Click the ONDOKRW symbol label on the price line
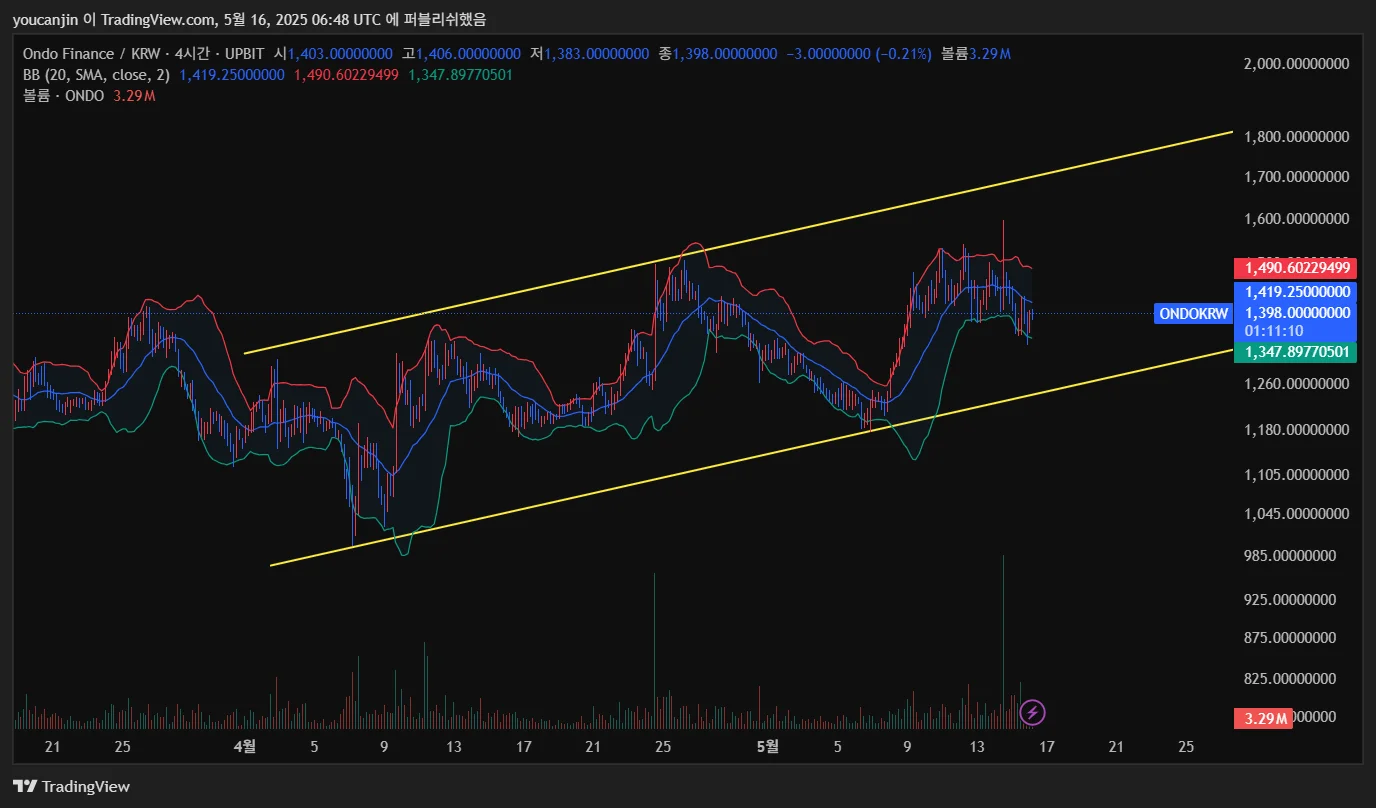 [x=1193, y=314]
